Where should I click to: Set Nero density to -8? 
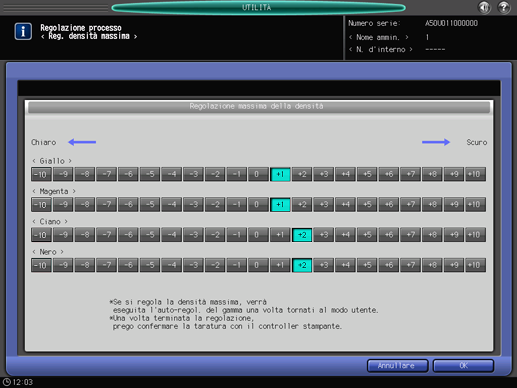tap(85, 265)
